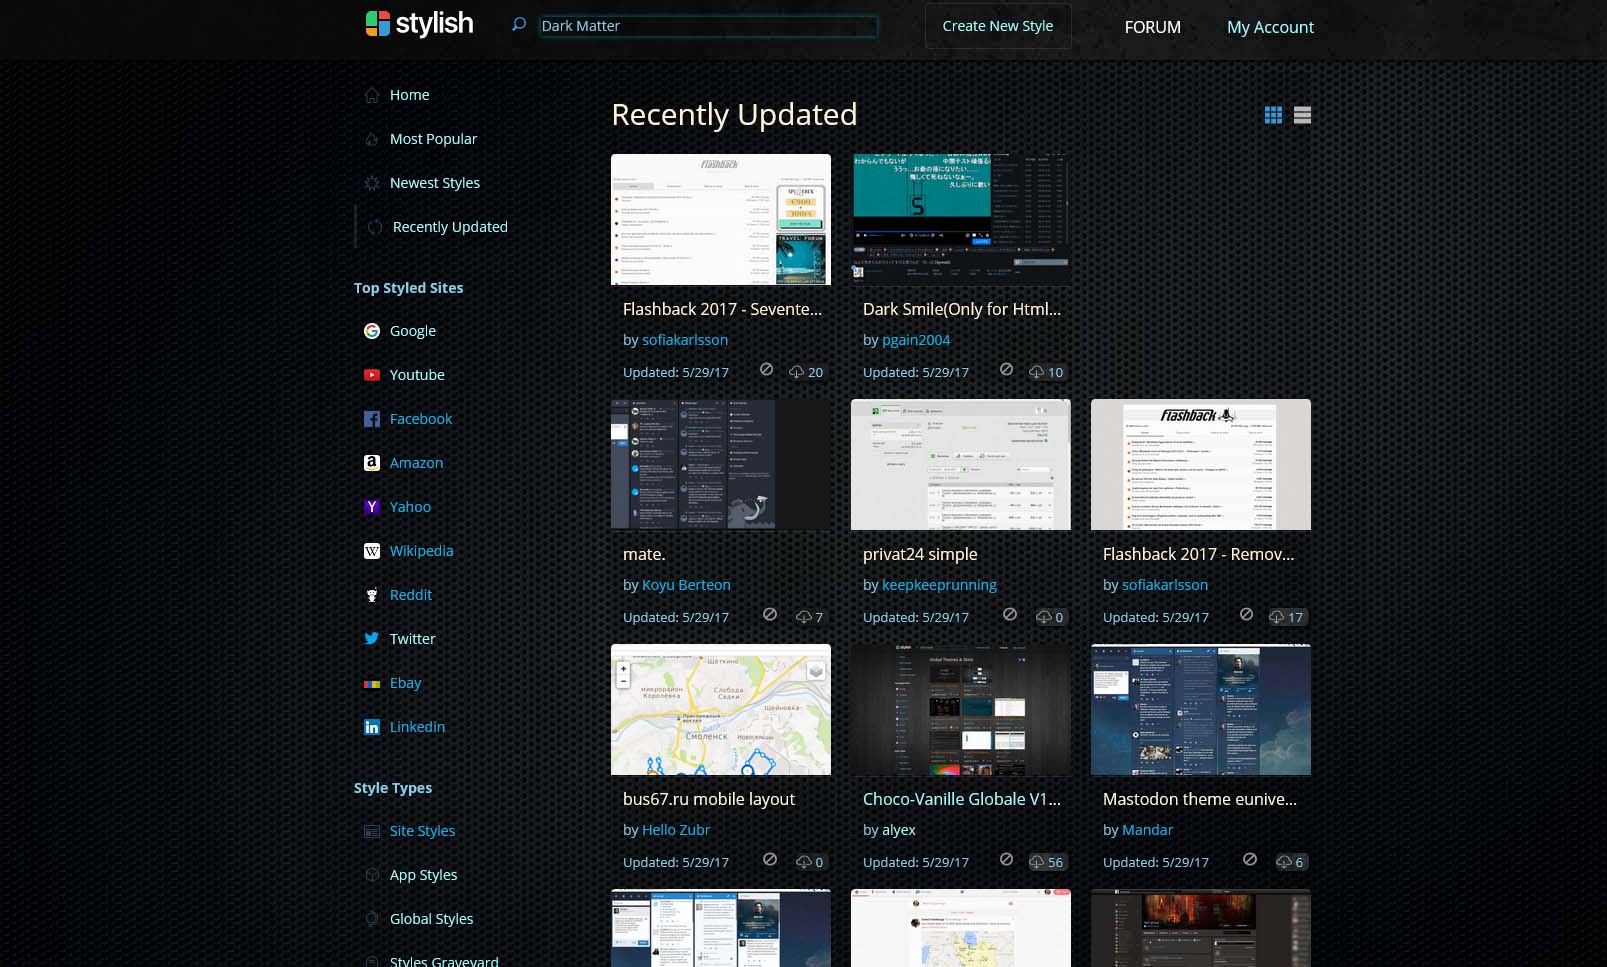
Task: Open Global Styles category
Action: point(431,919)
